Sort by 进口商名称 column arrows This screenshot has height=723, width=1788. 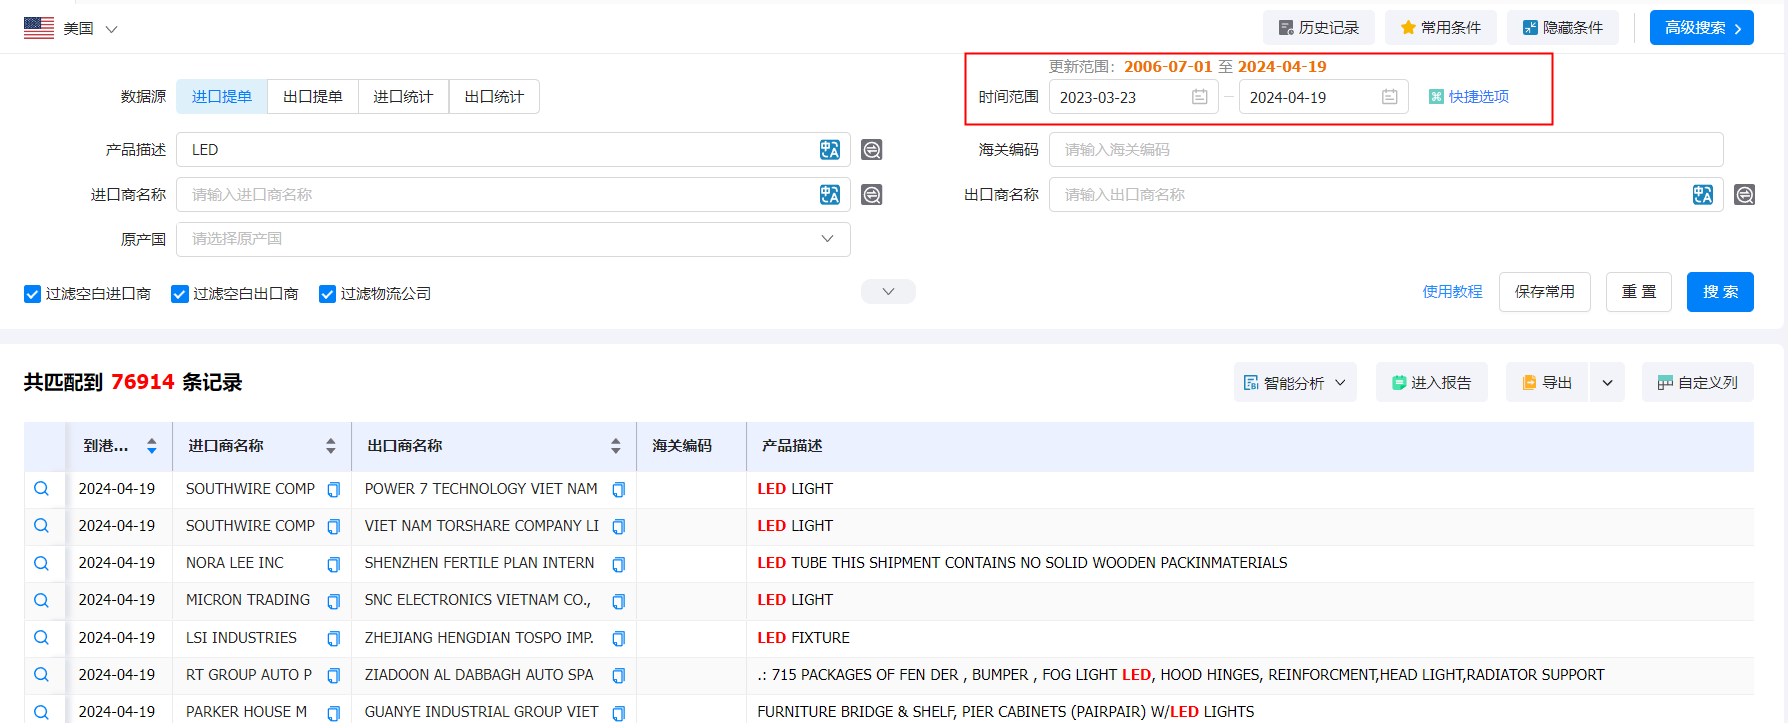click(x=331, y=446)
